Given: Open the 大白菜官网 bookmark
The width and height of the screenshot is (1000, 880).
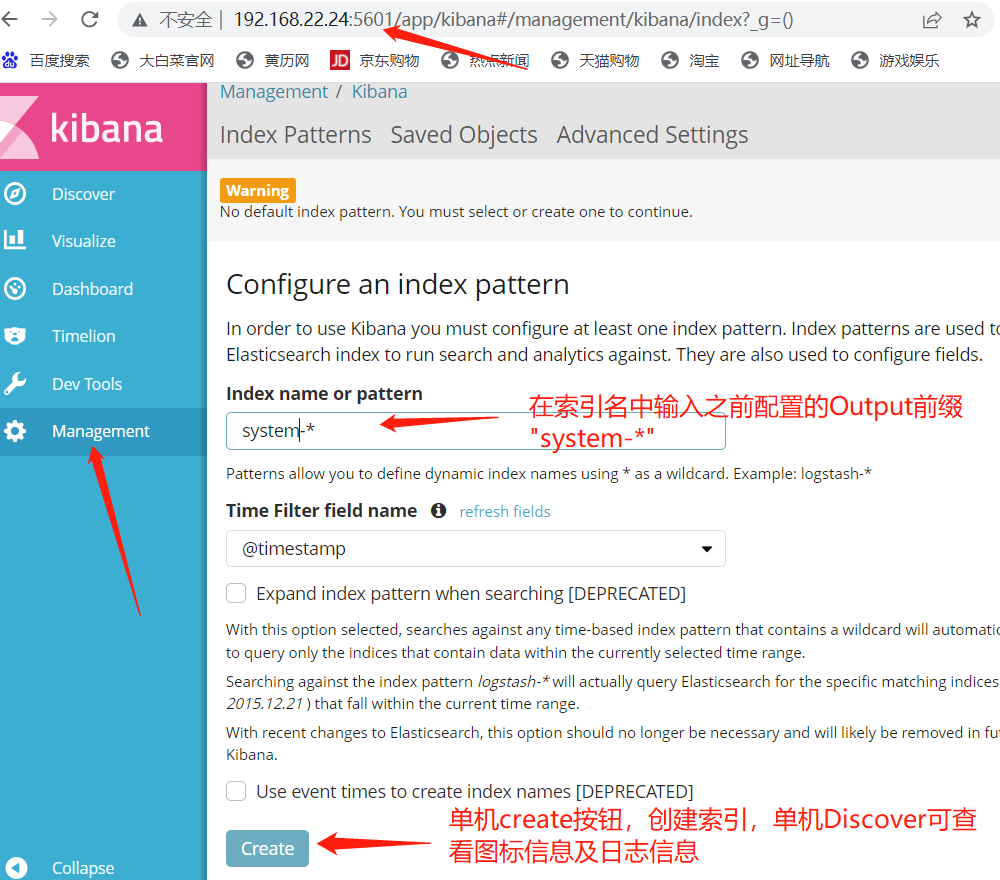Looking at the screenshot, I should pos(163,61).
